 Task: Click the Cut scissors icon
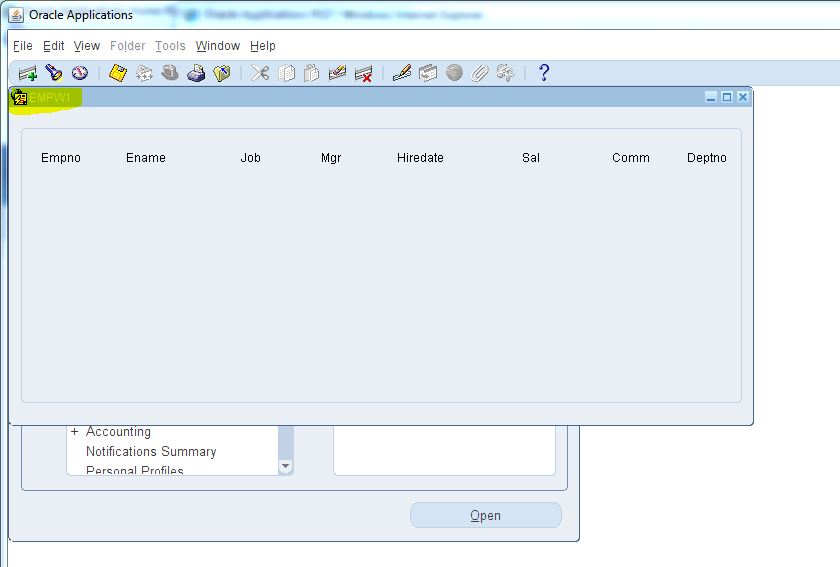(x=260, y=72)
